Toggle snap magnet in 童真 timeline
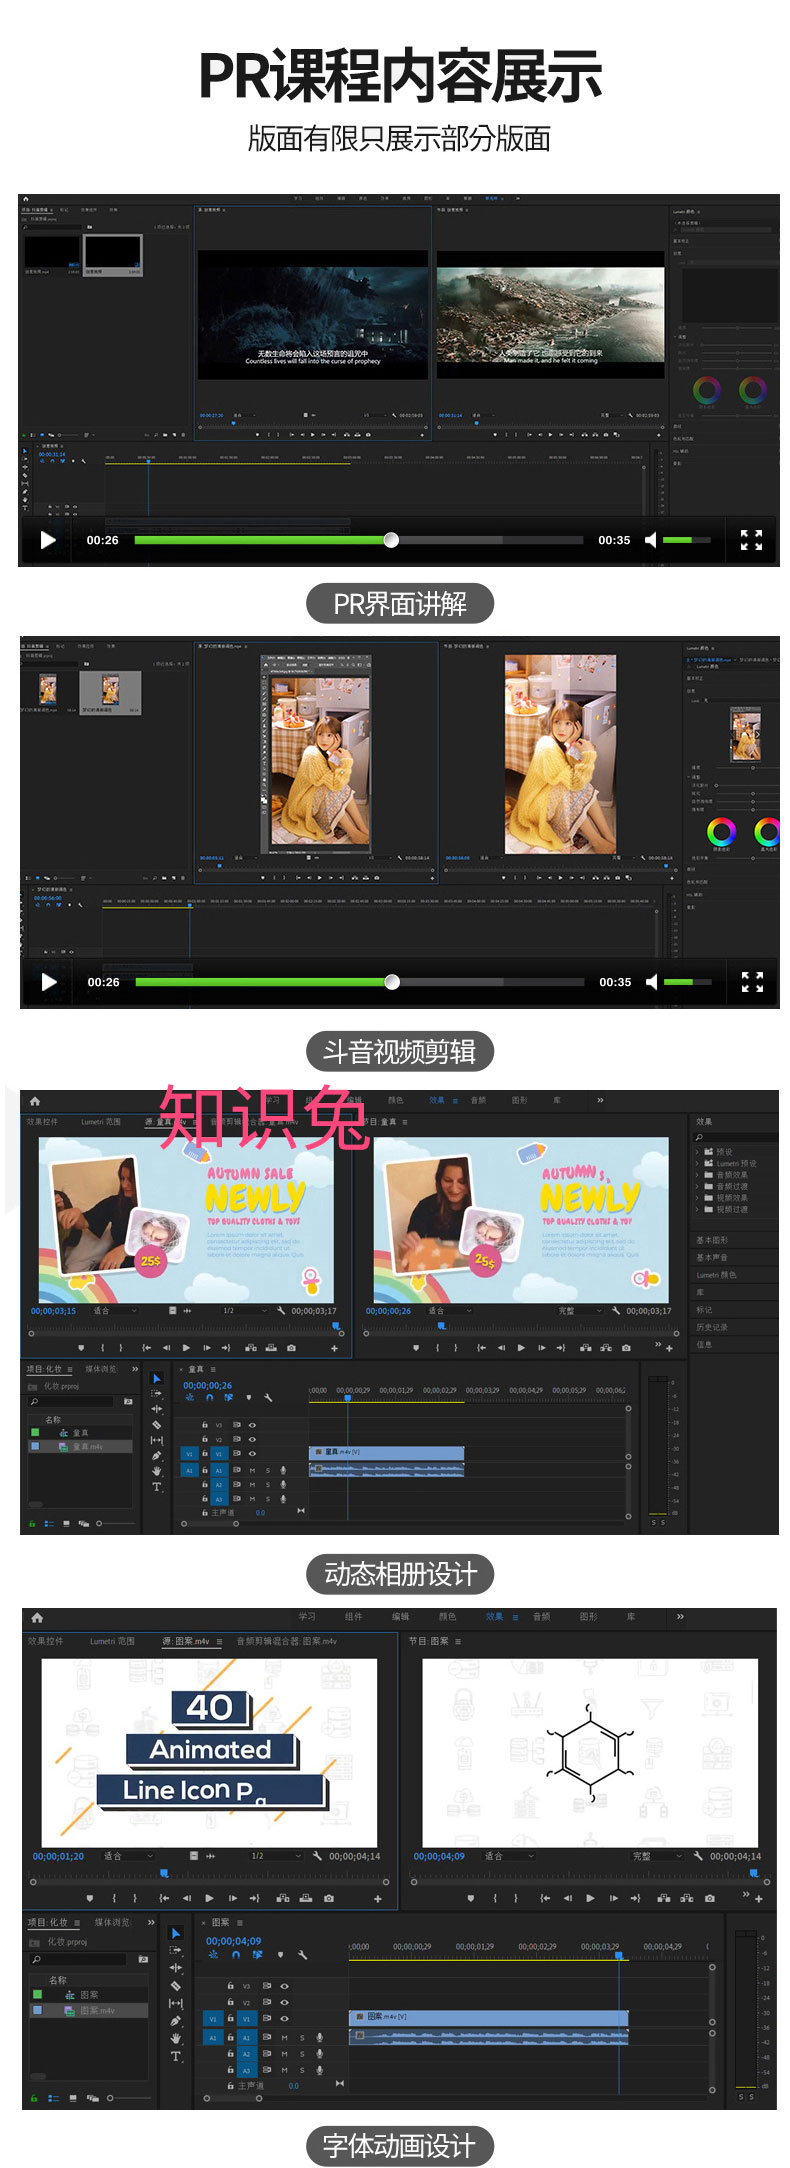The height and width of the screenshot is (2168, 790). click(x=209, y=1397)
